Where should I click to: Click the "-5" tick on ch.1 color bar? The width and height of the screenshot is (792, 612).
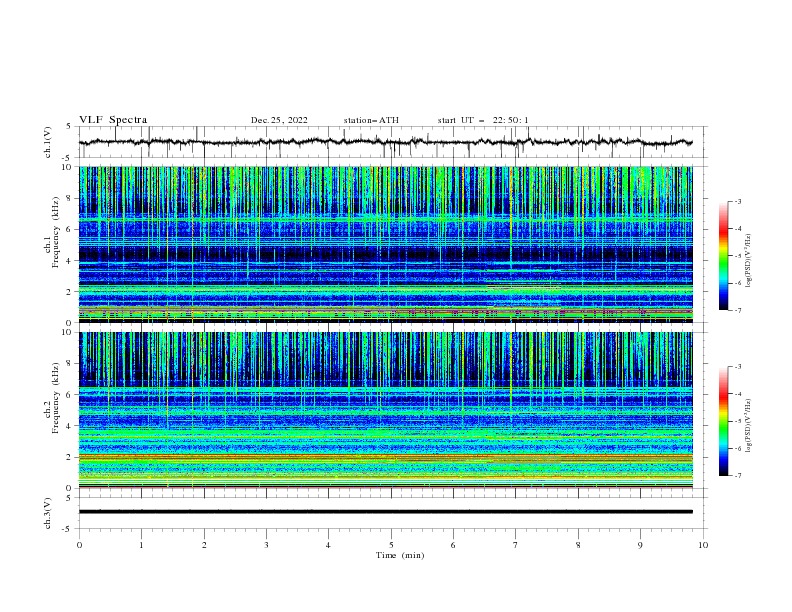coord(737,256)
